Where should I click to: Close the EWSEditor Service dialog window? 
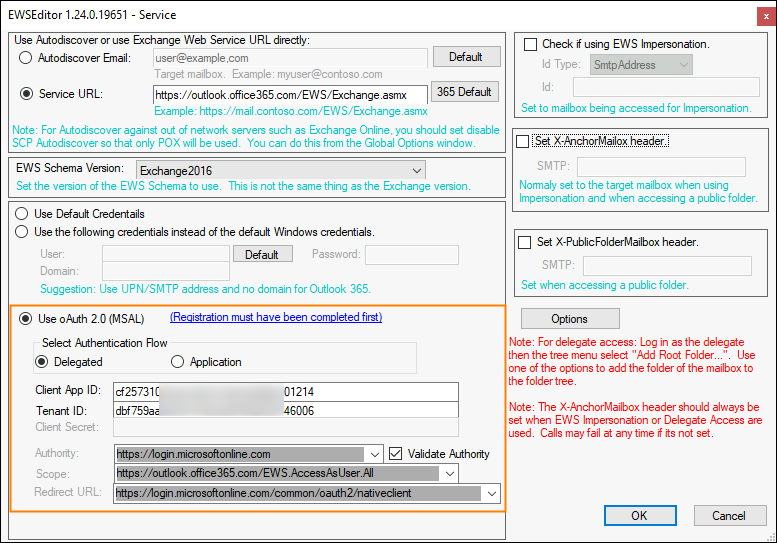tap(766, 16)
